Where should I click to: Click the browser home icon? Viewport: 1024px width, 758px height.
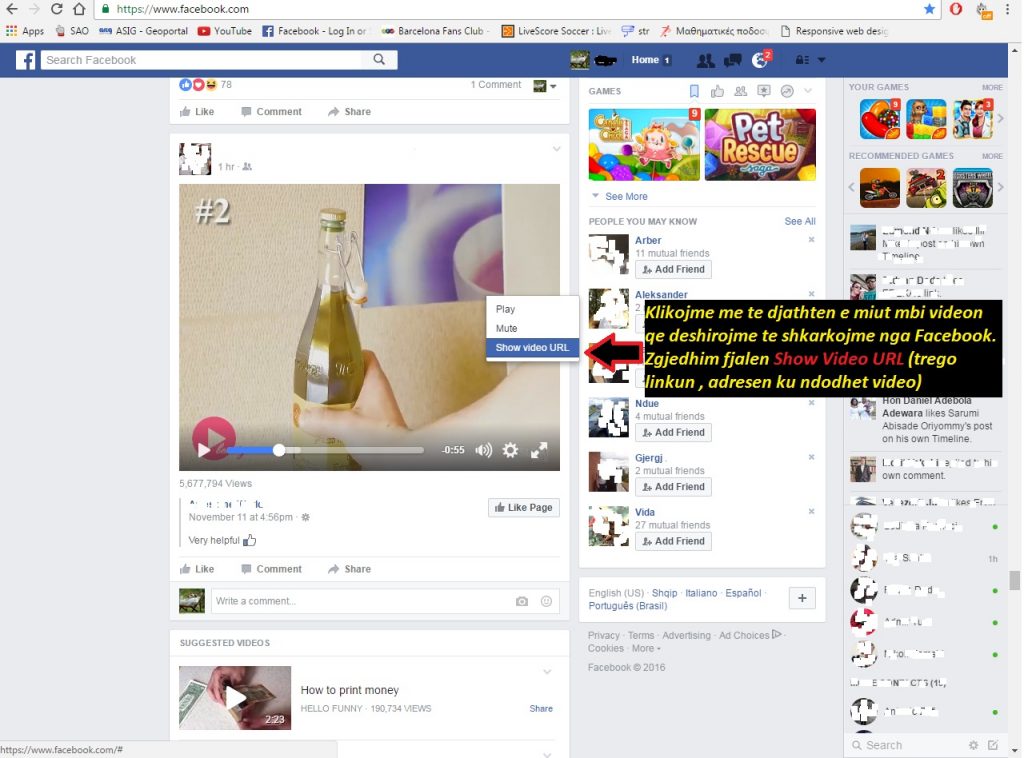79,9
